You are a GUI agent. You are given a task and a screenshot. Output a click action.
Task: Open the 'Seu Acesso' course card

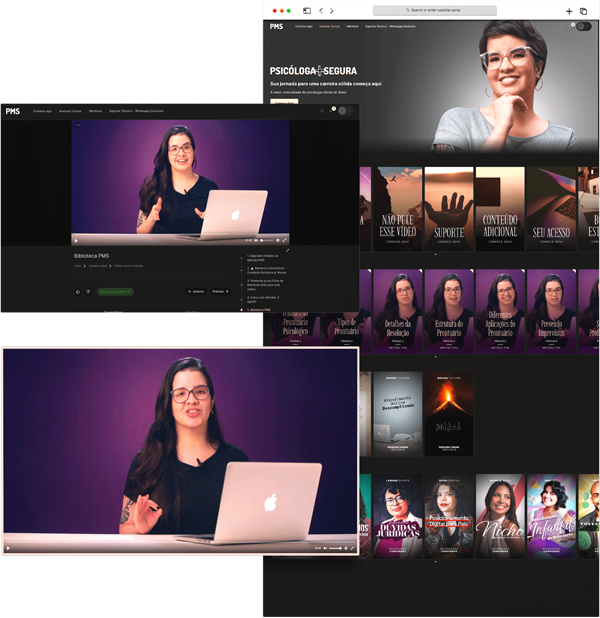point(551,209)
